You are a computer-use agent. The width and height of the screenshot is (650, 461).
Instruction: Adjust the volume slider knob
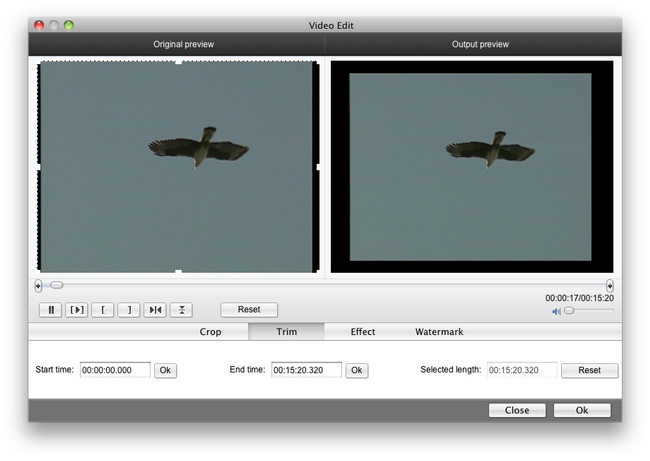569,310
